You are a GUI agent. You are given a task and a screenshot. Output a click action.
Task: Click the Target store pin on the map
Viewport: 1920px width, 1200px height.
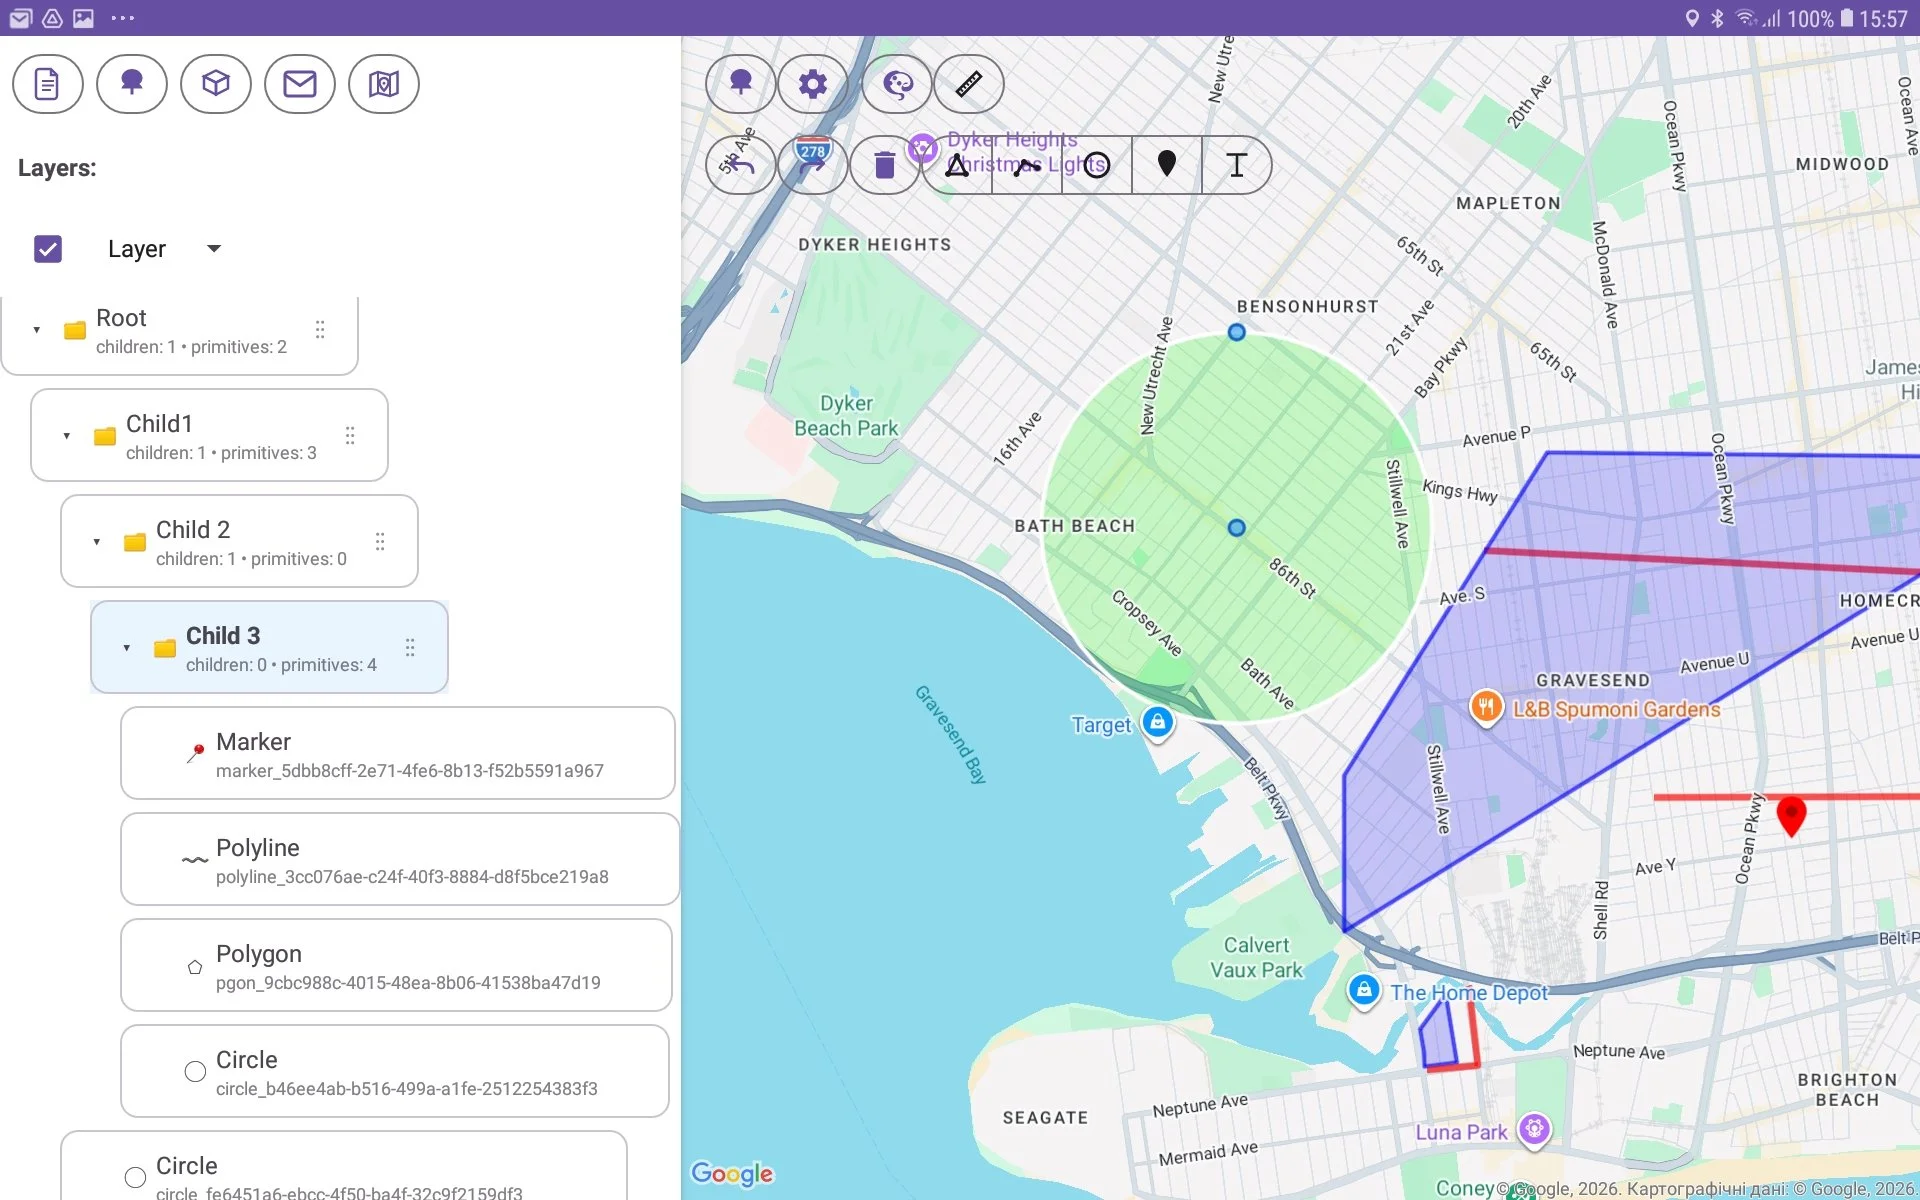pyautogui.click(x=1157, y=722)
